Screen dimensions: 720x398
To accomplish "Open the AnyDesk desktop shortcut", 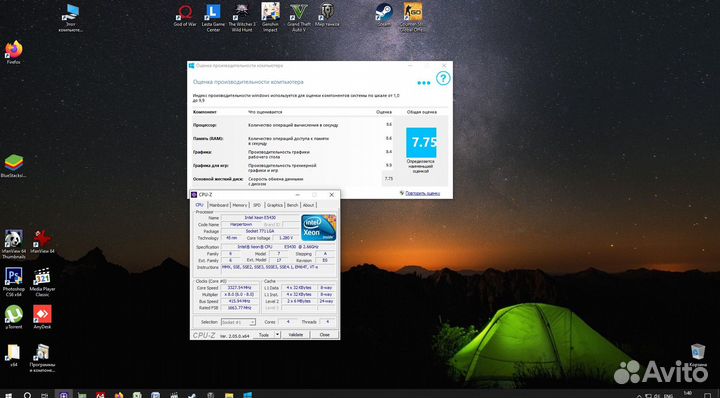I will point(42,318).
